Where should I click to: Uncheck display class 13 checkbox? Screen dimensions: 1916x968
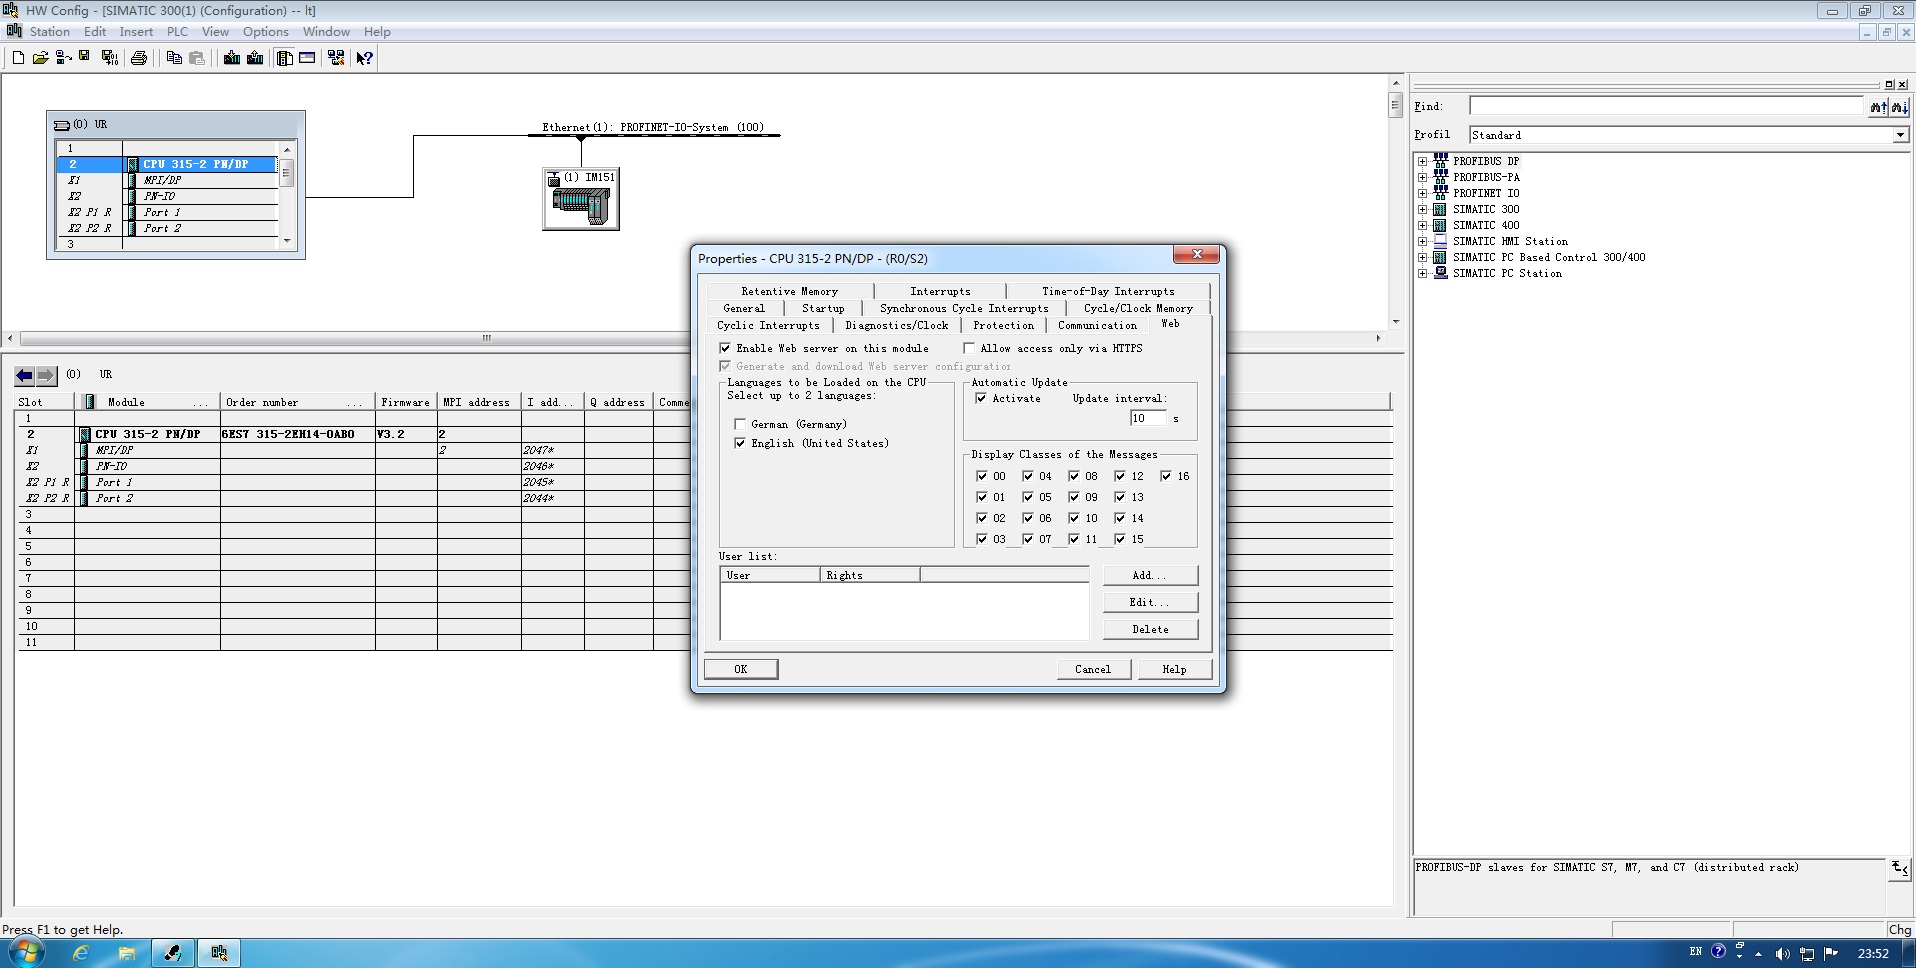click(1120, 497)
